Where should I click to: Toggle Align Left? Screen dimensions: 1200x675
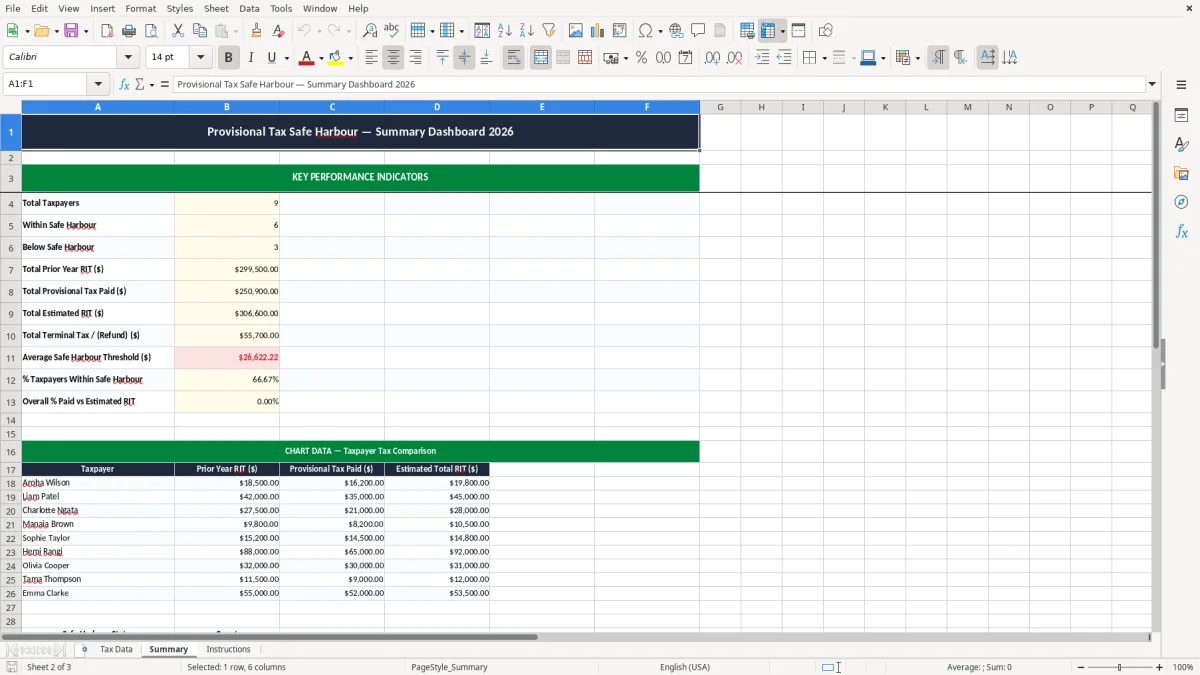coord(372,58)
